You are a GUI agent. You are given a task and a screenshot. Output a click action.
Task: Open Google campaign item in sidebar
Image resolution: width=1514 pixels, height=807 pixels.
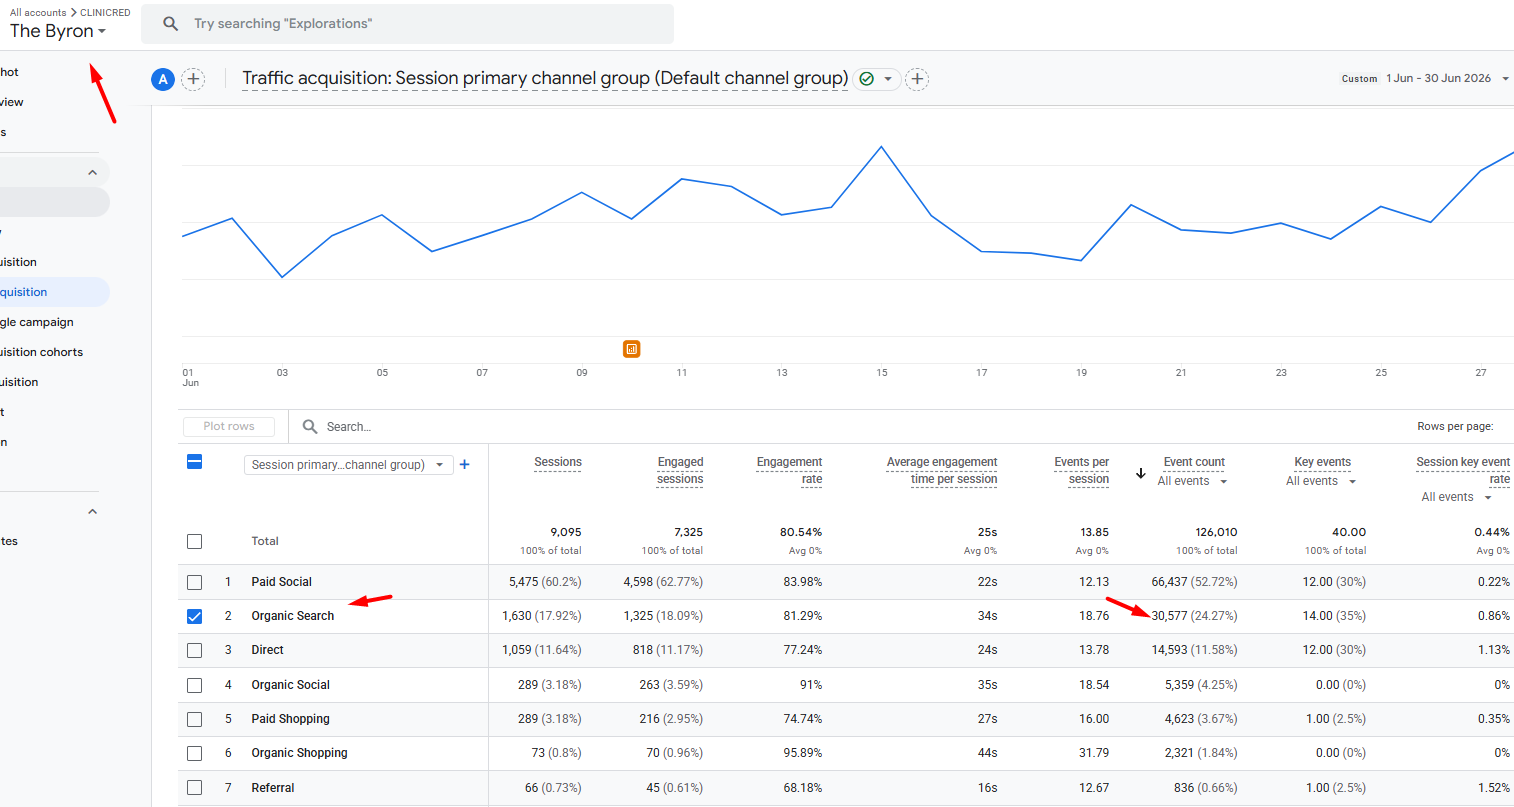38,322
